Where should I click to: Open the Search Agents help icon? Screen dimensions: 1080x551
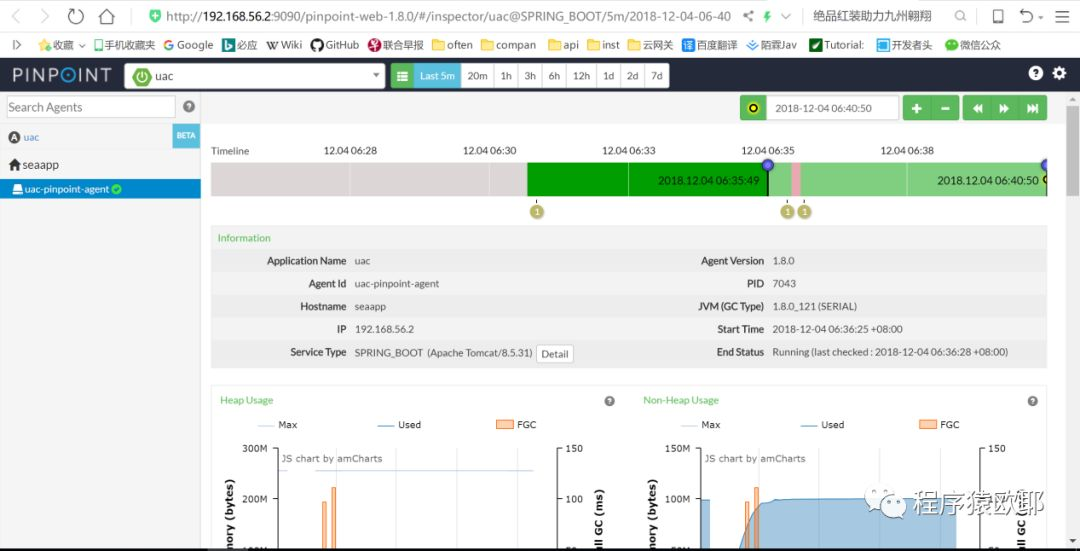pyautogui.click(x=189, y=107)
